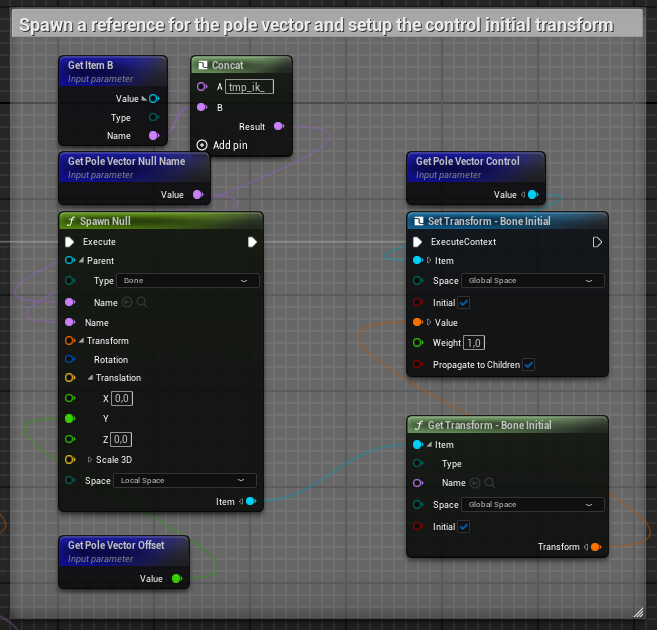Click the comment box resize handle corner
This screenshot has width=657, height=630.
click(x=638, y=612)
